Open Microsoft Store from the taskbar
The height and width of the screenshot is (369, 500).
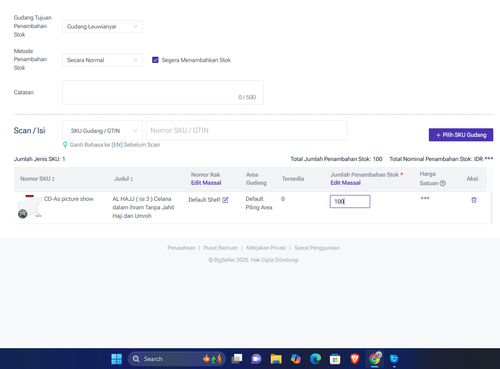click(x=335, y=359)
